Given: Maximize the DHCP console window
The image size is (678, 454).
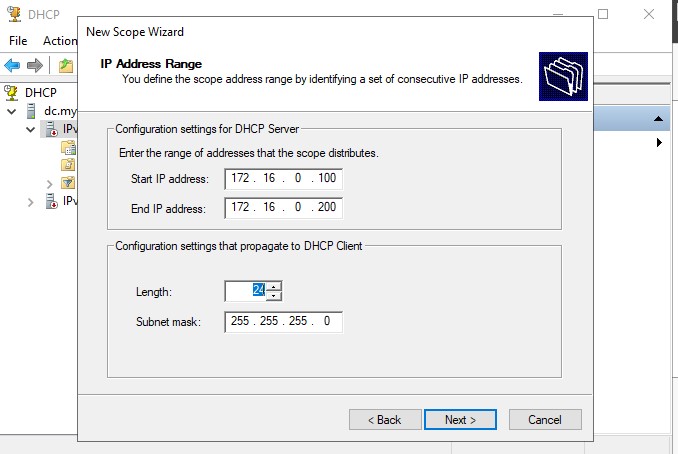Looking at the screenshot, I should click(603, 14).
